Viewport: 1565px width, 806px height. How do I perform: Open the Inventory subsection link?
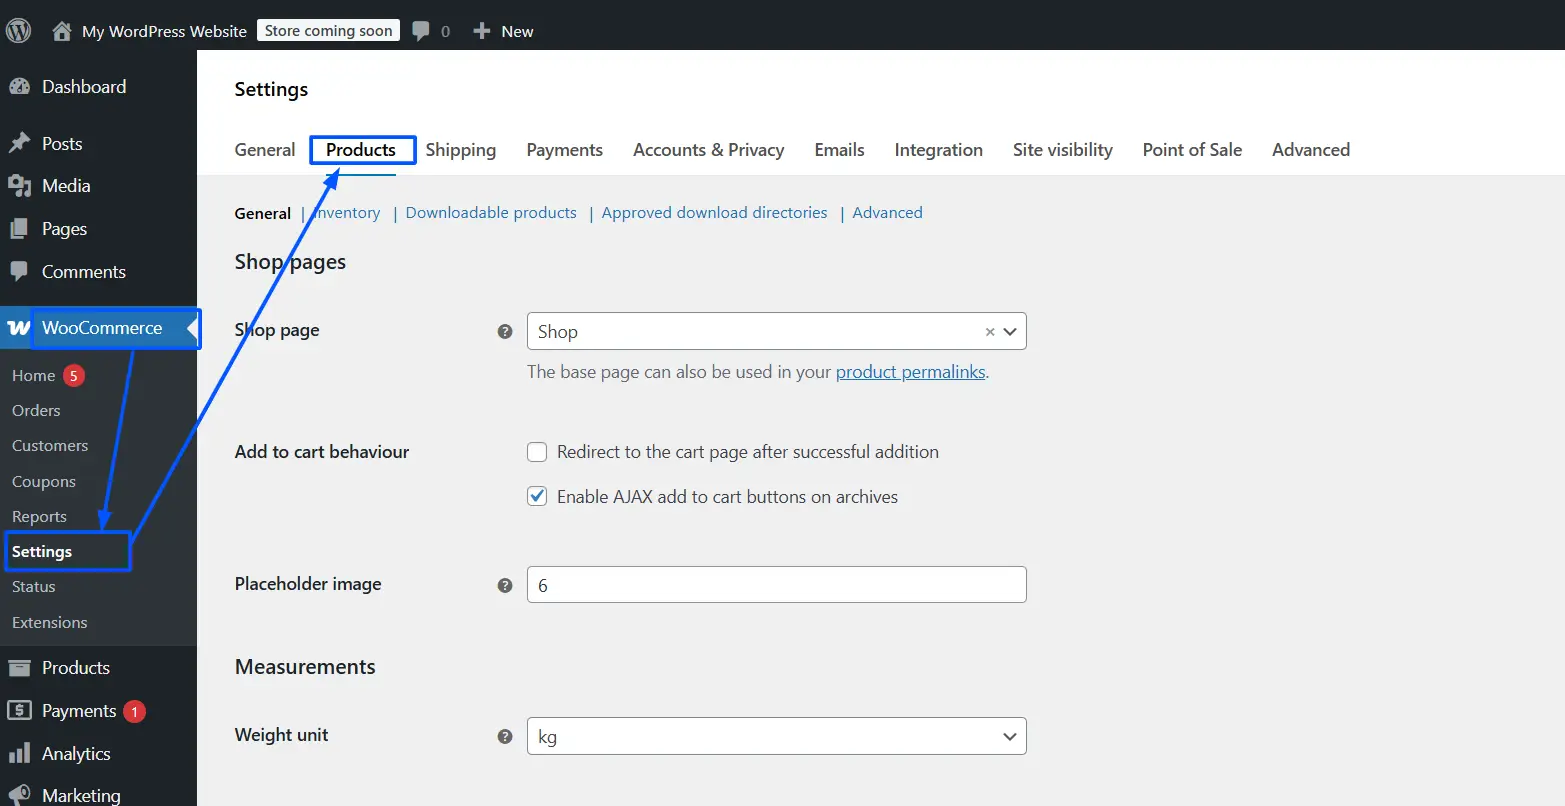pos(347,213)
